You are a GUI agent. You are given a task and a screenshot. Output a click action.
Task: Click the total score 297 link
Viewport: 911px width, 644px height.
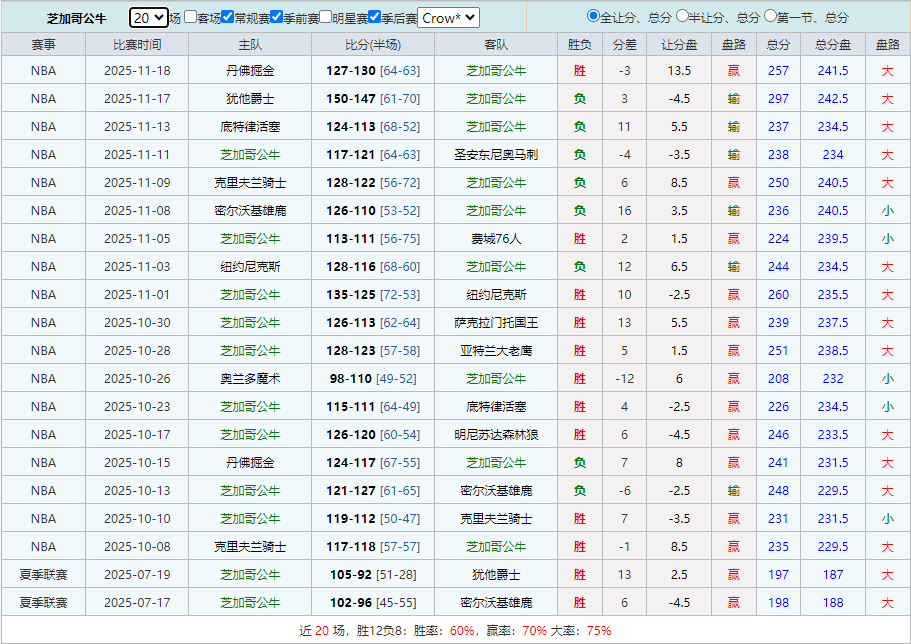(778, 99)
